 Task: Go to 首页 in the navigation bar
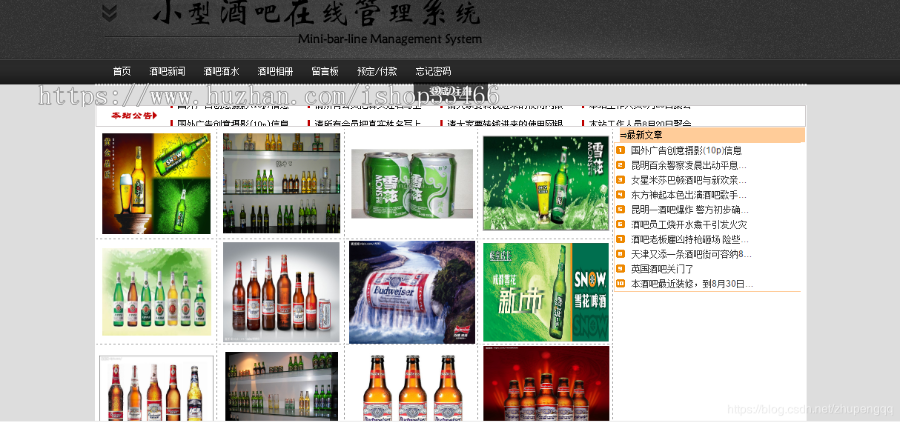point(122,72)
